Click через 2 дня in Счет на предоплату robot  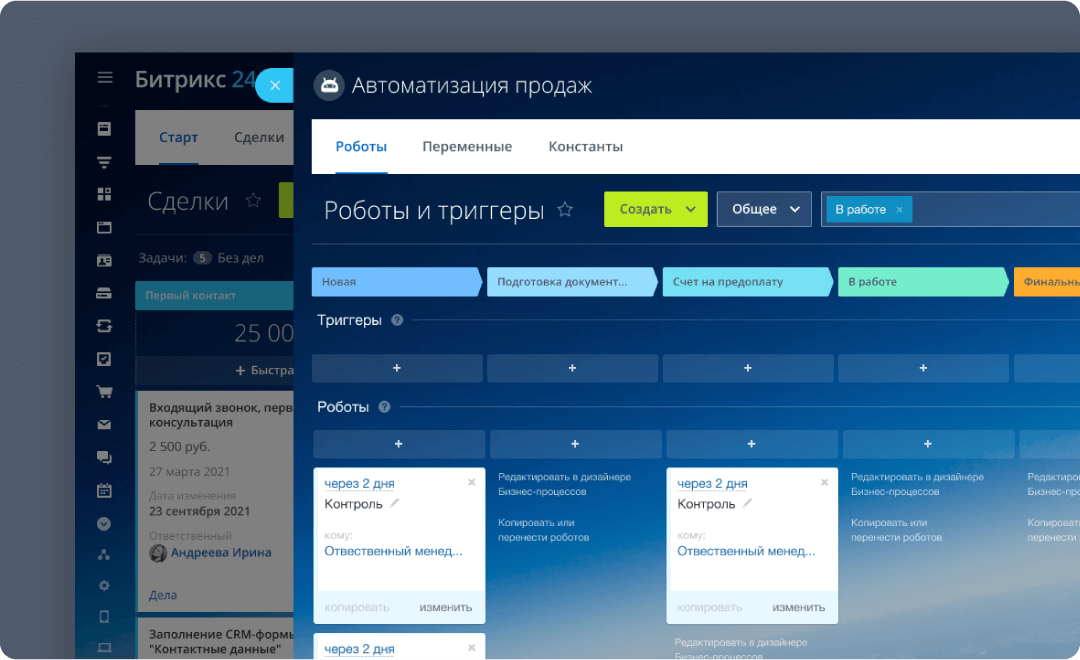[x=712, y=484]
